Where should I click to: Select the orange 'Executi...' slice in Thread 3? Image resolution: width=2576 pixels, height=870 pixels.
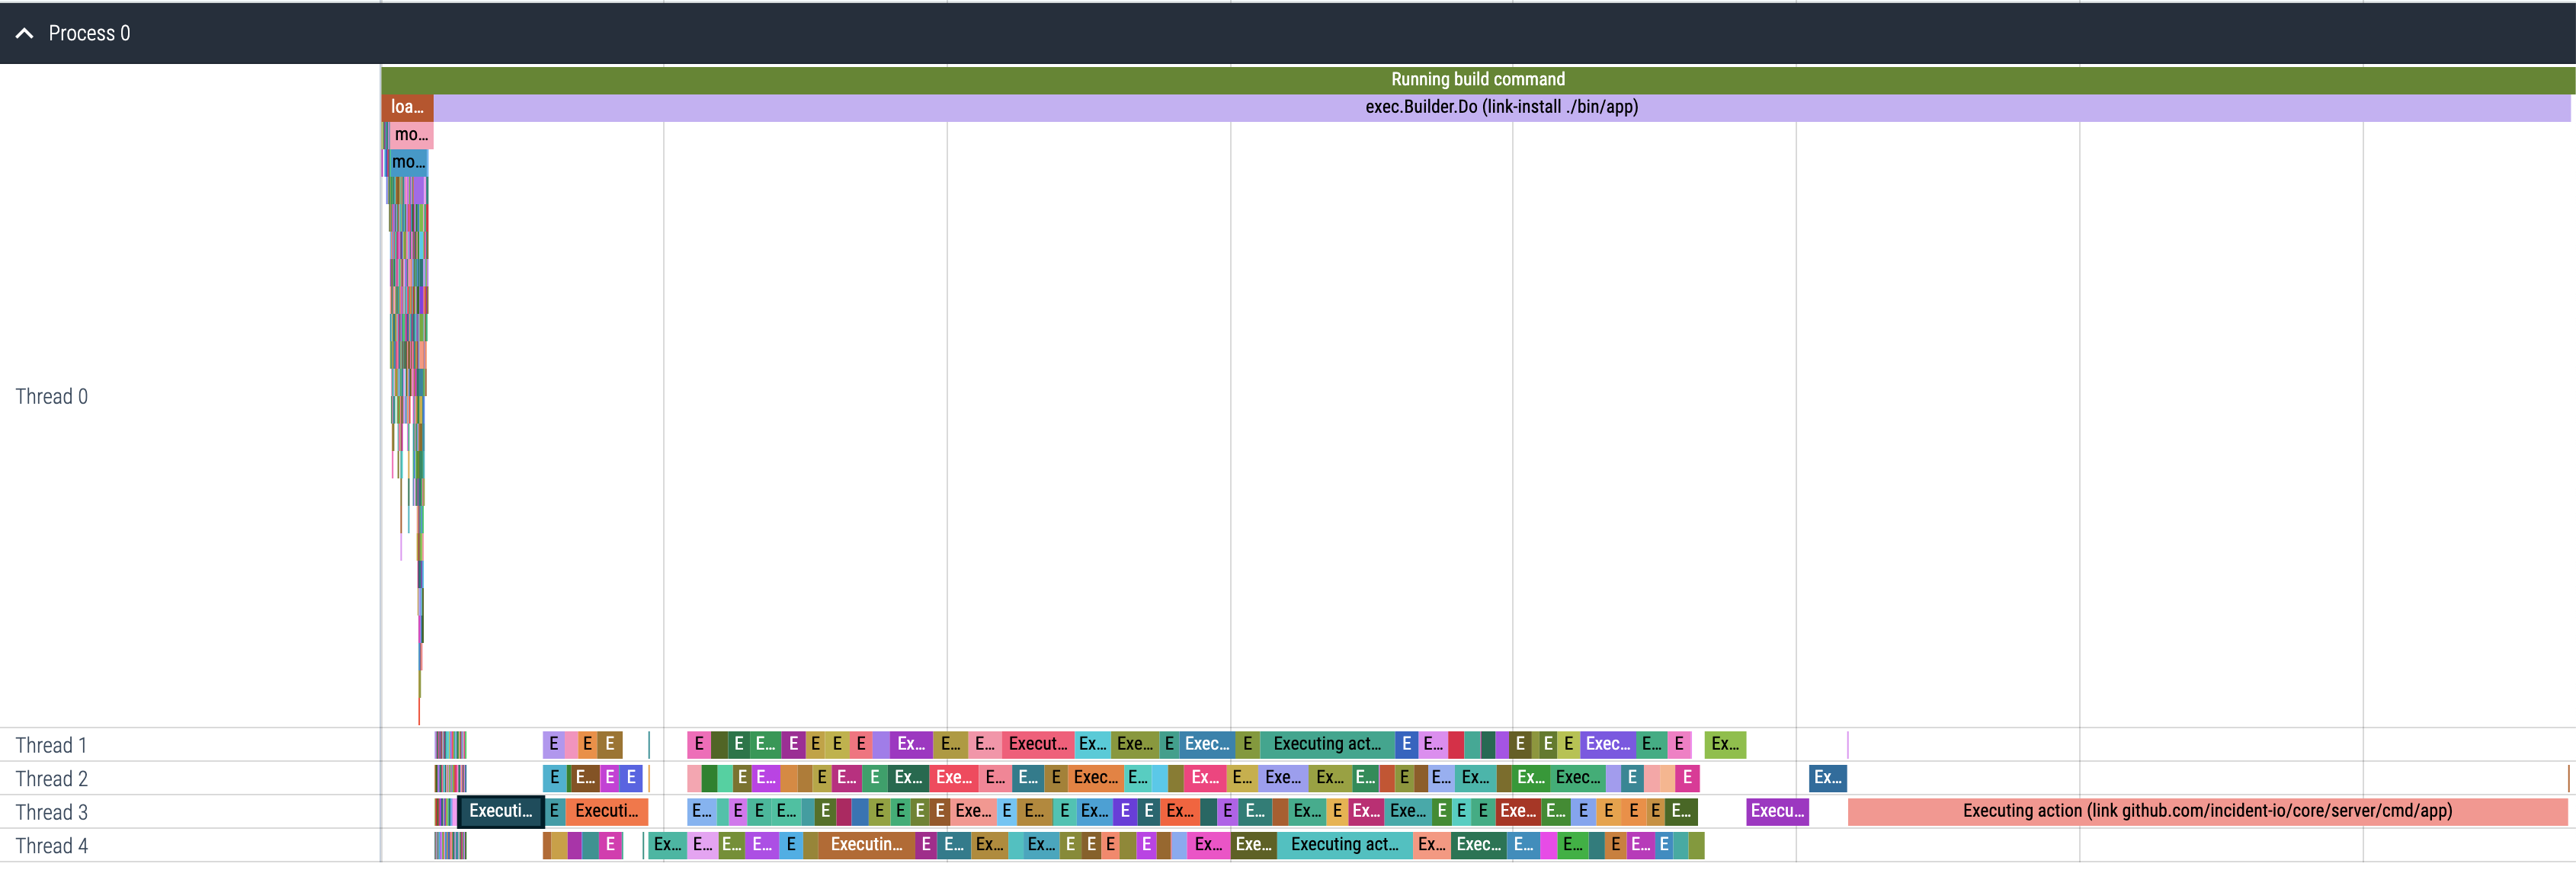[x=607, y=811]
